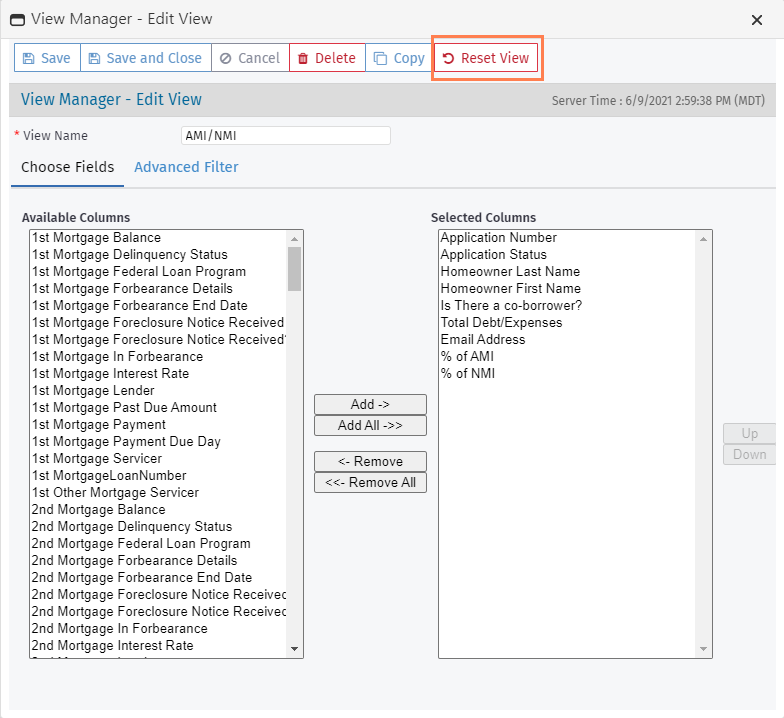Select the Choose Fields tab

point(67,167)
